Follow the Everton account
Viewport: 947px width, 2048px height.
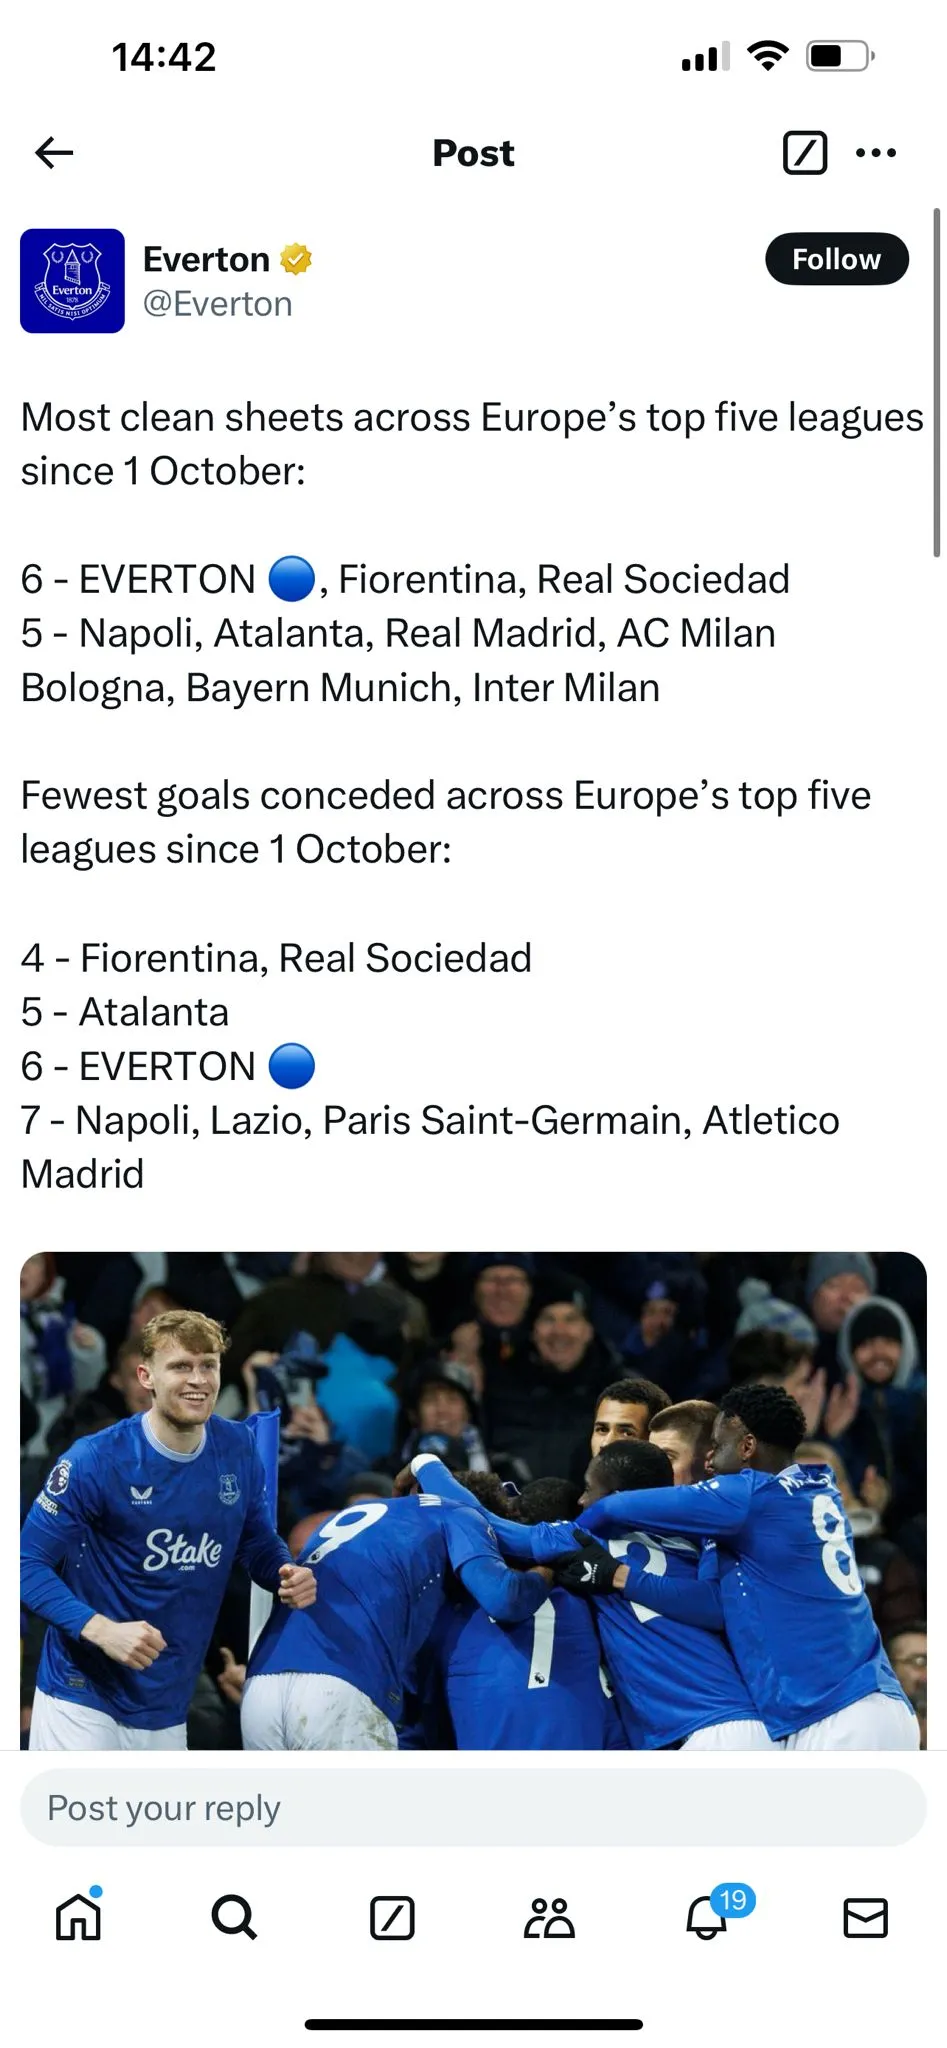click(836, 260)
